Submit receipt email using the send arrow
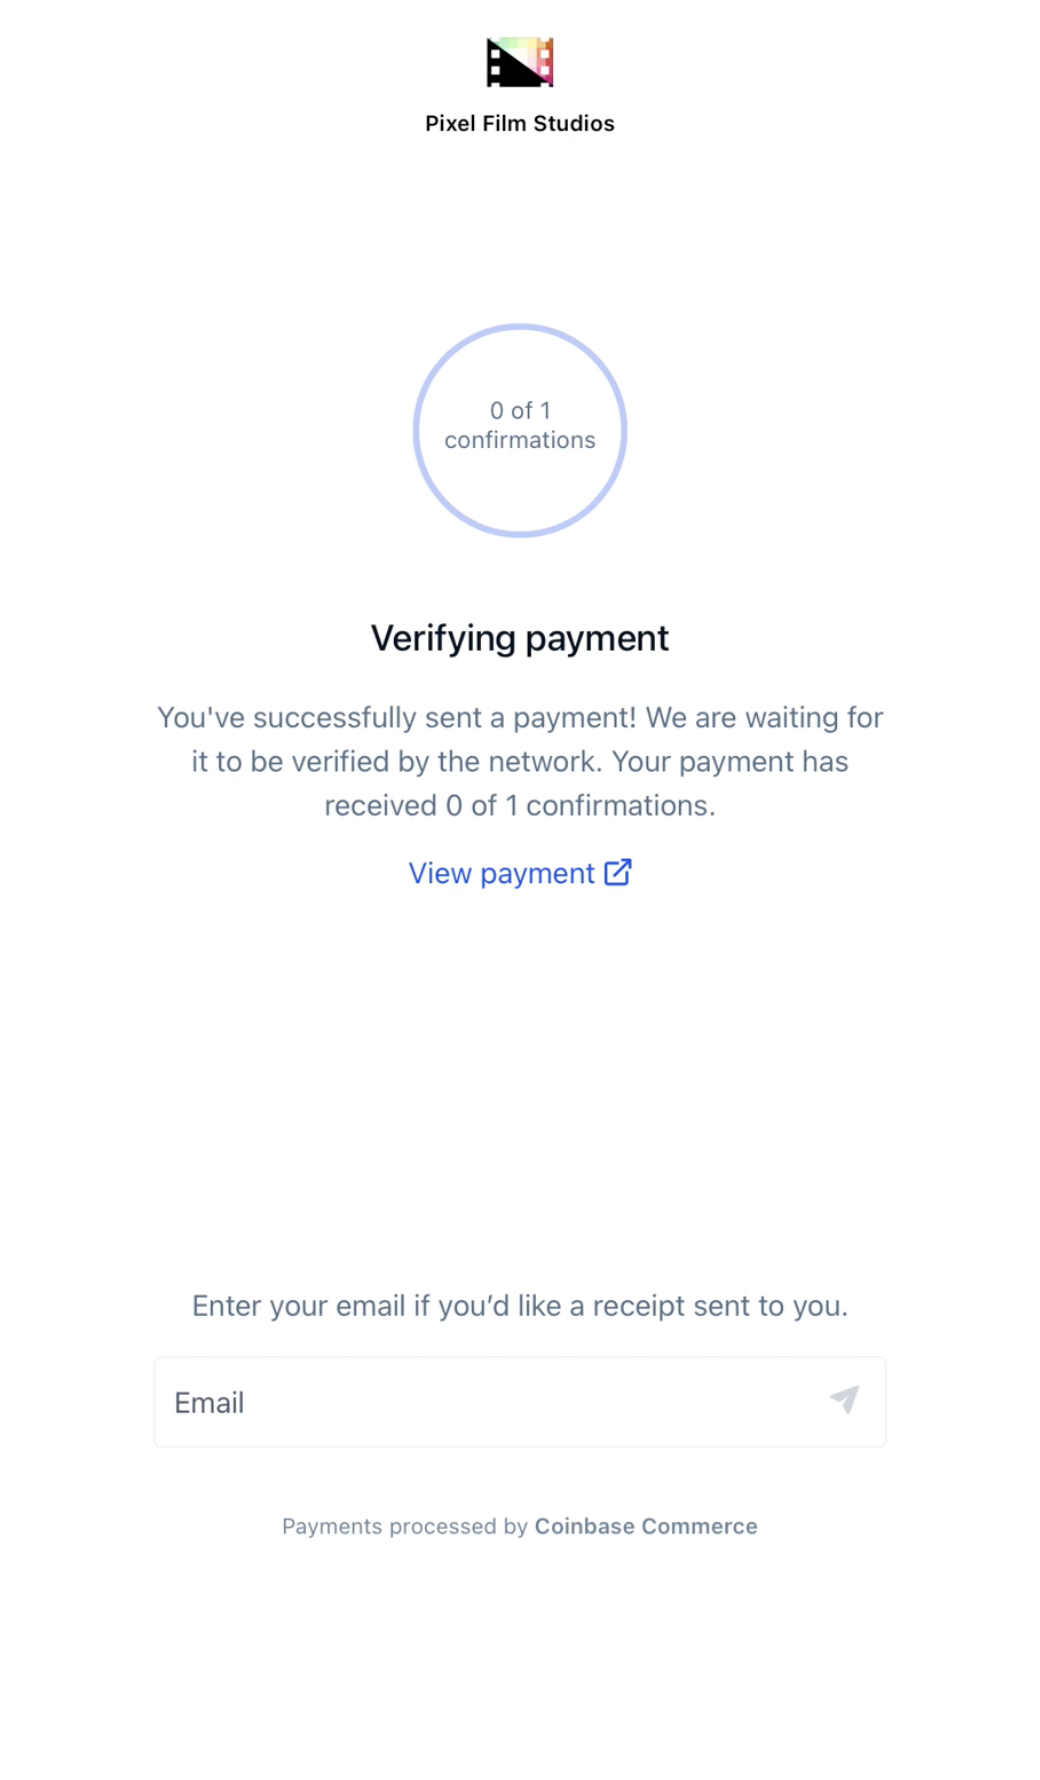The image size is (1040, 1780). click(x=845, y=1400)
